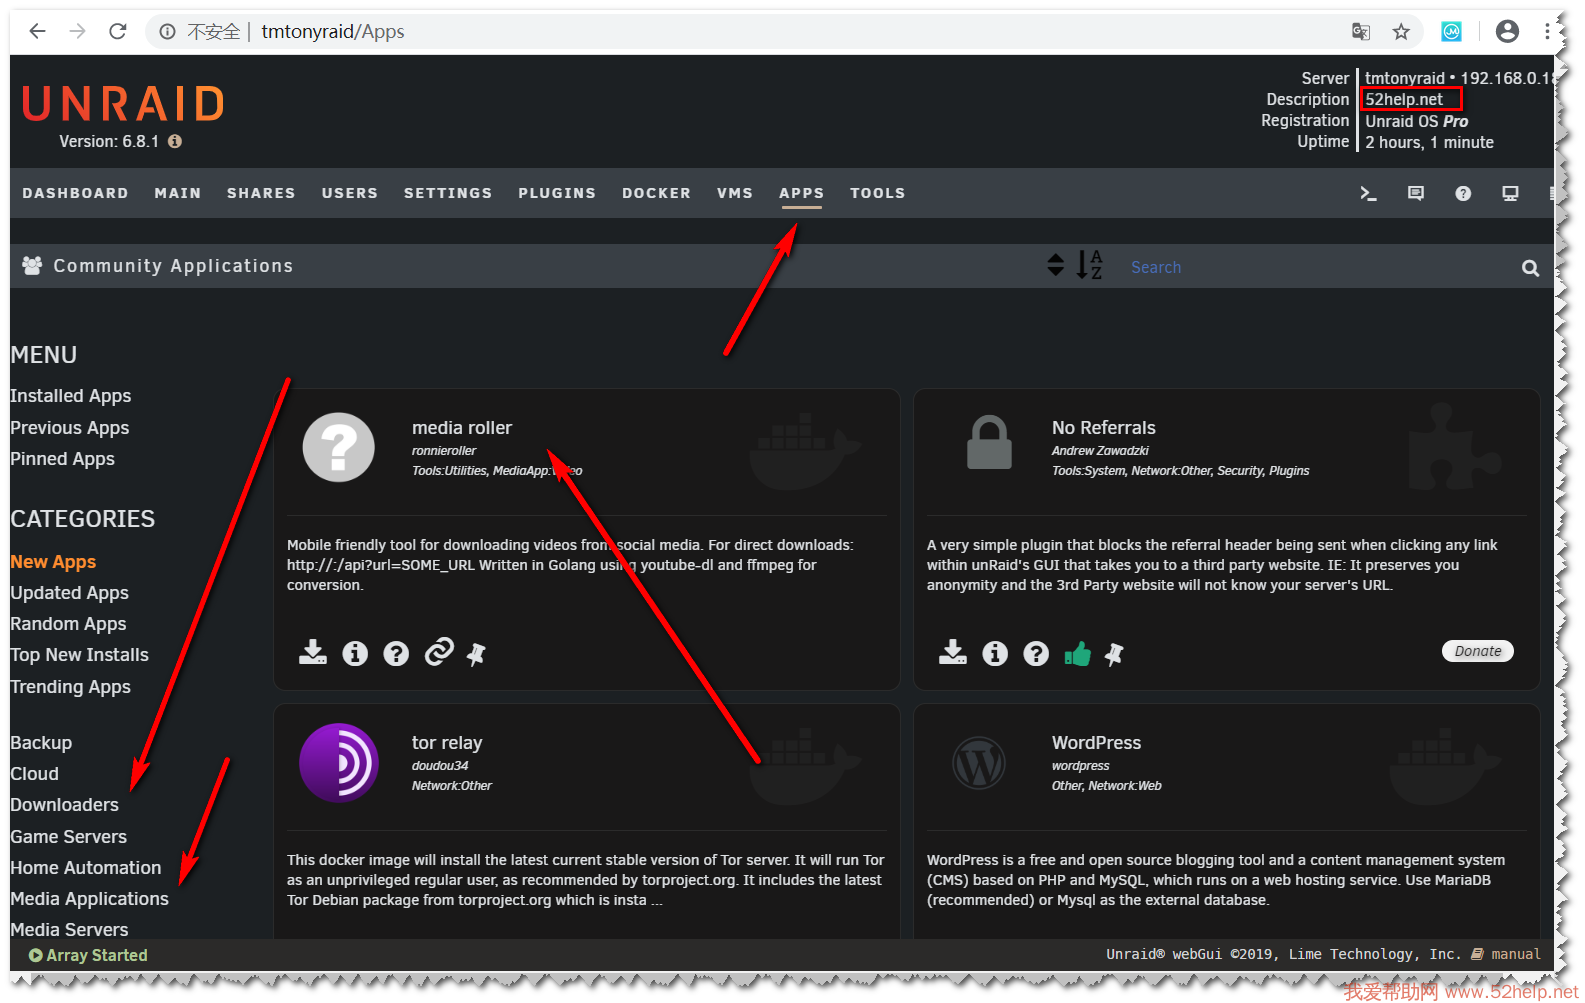Click green thumbs-up icon for No Referrals
The width and height of the screenshot is (1585, 1003).
tap(1077, 653)
